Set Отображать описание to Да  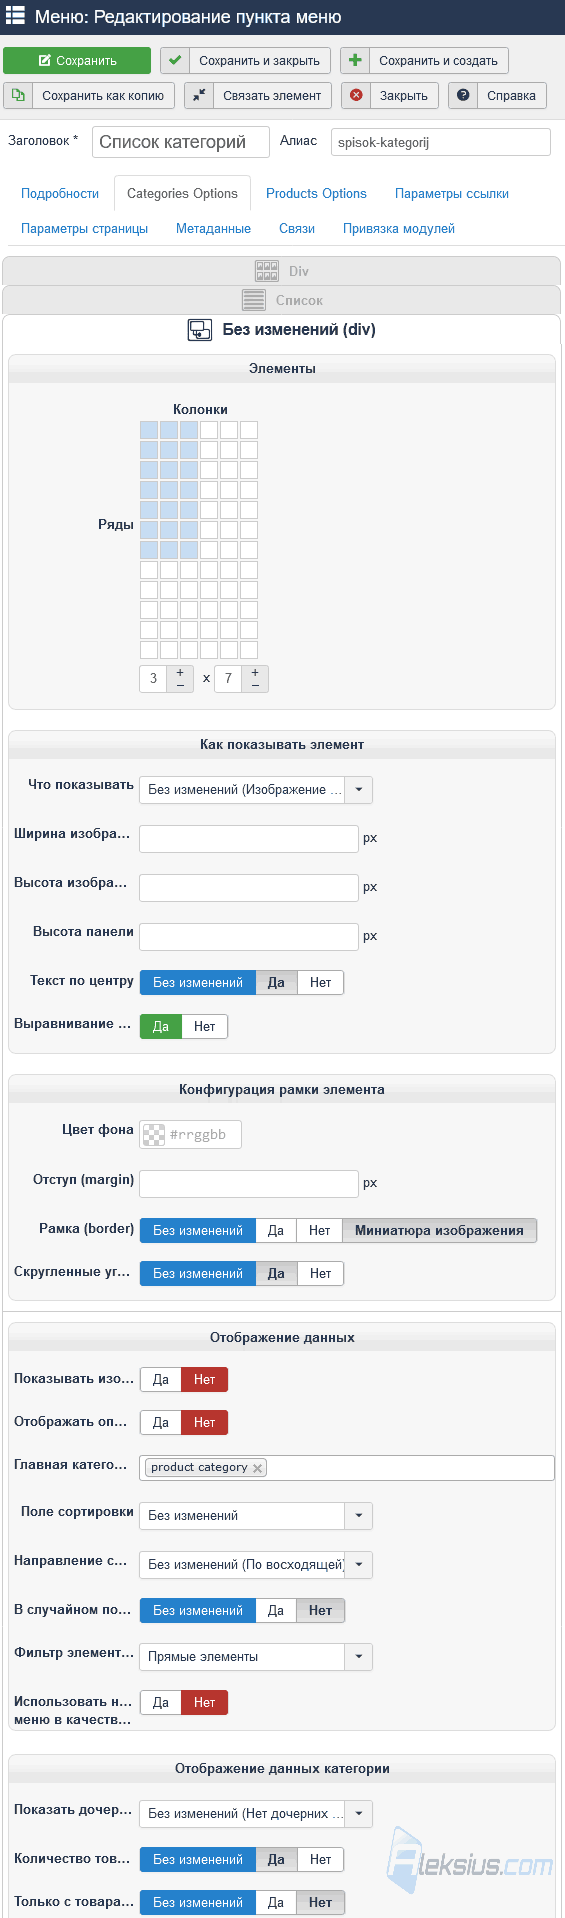pyautogui.click(x=161, y=1423)
